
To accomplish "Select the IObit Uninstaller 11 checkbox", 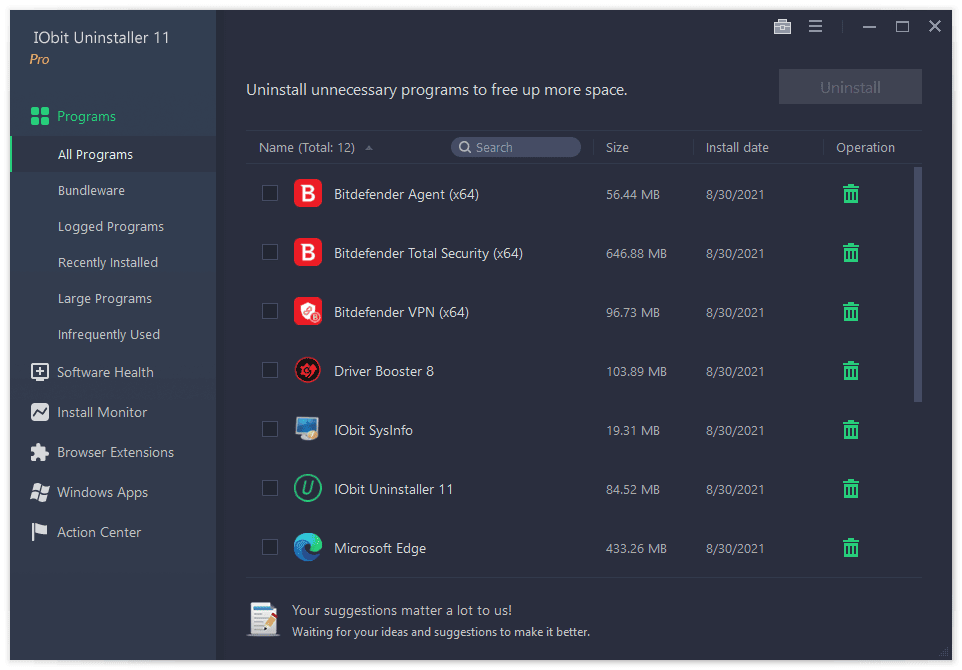I will point(270,488).
